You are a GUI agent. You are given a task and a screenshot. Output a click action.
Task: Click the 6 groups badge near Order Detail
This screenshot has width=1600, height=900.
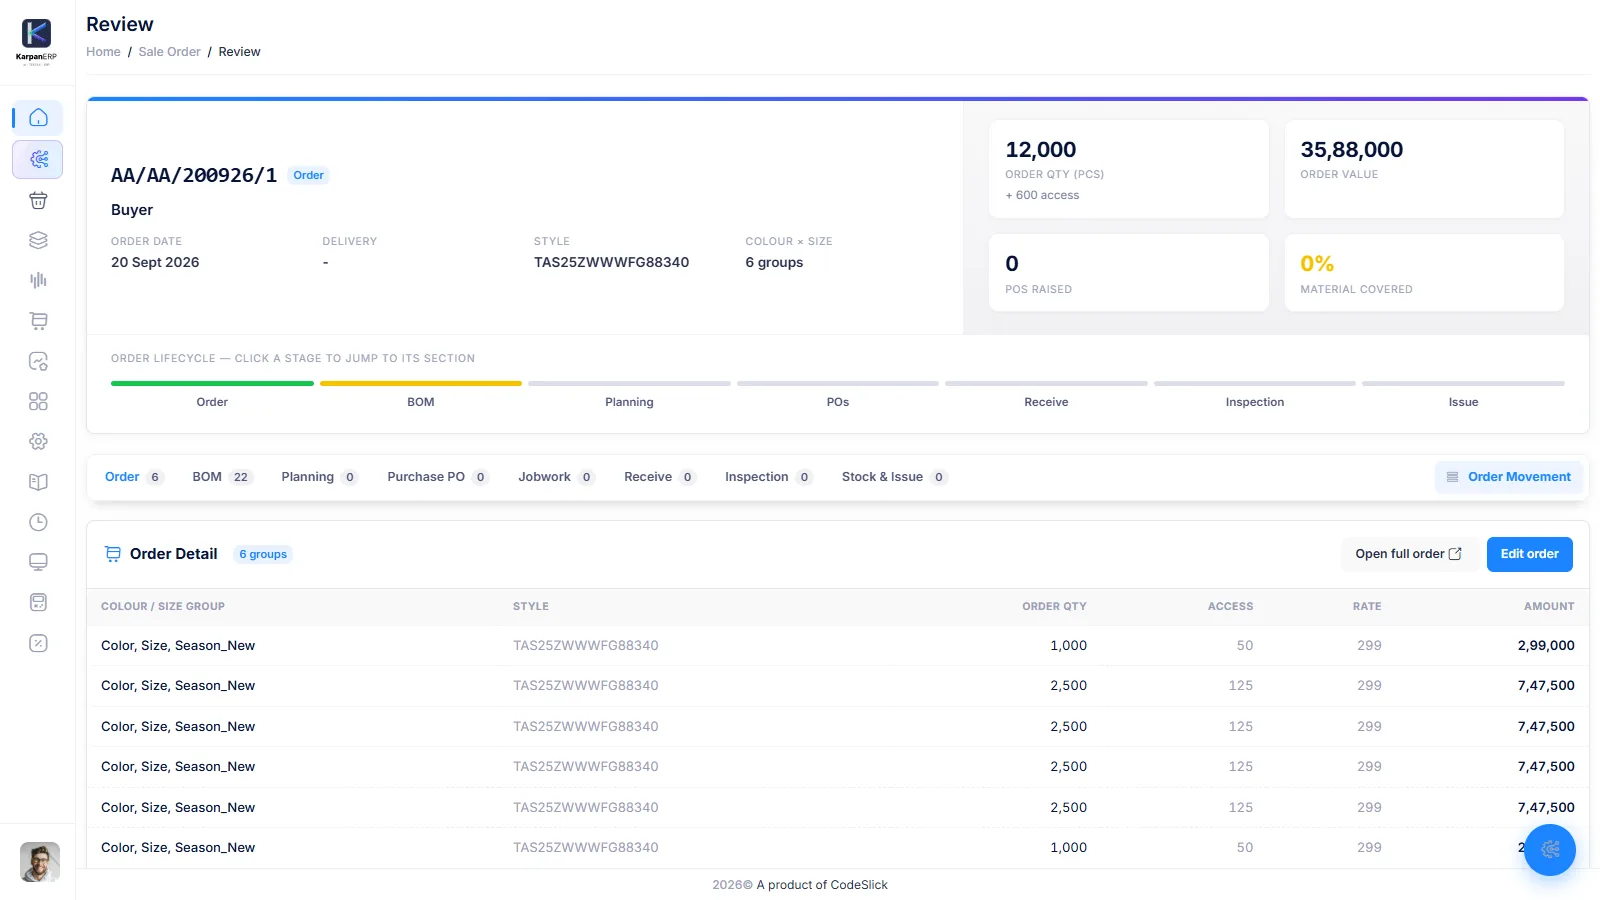(263, 554)
